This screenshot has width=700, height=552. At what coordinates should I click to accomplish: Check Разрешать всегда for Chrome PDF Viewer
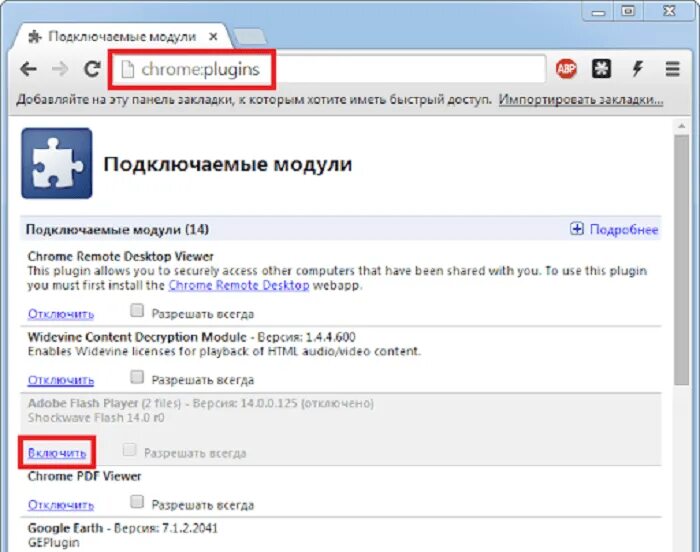pos(137,502)
